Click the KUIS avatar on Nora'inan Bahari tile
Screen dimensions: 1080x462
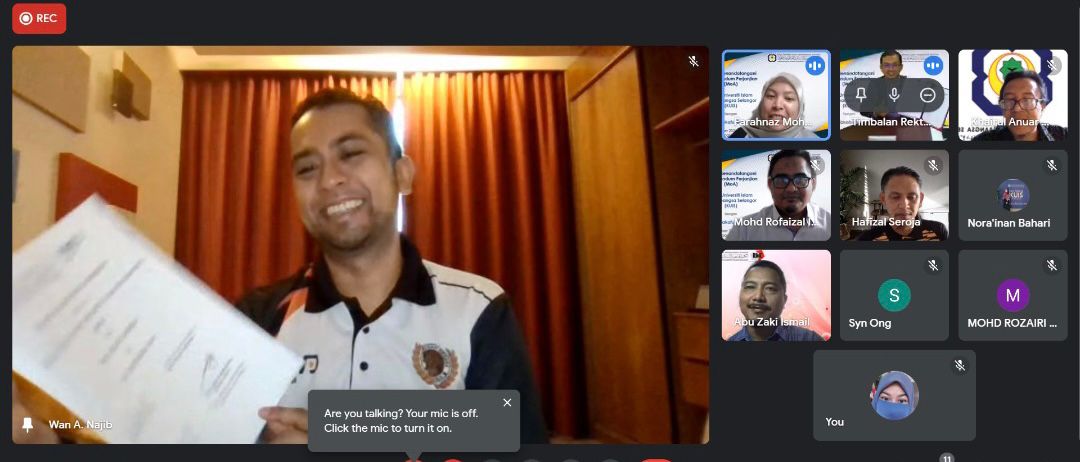click(x=1012, y=195)
